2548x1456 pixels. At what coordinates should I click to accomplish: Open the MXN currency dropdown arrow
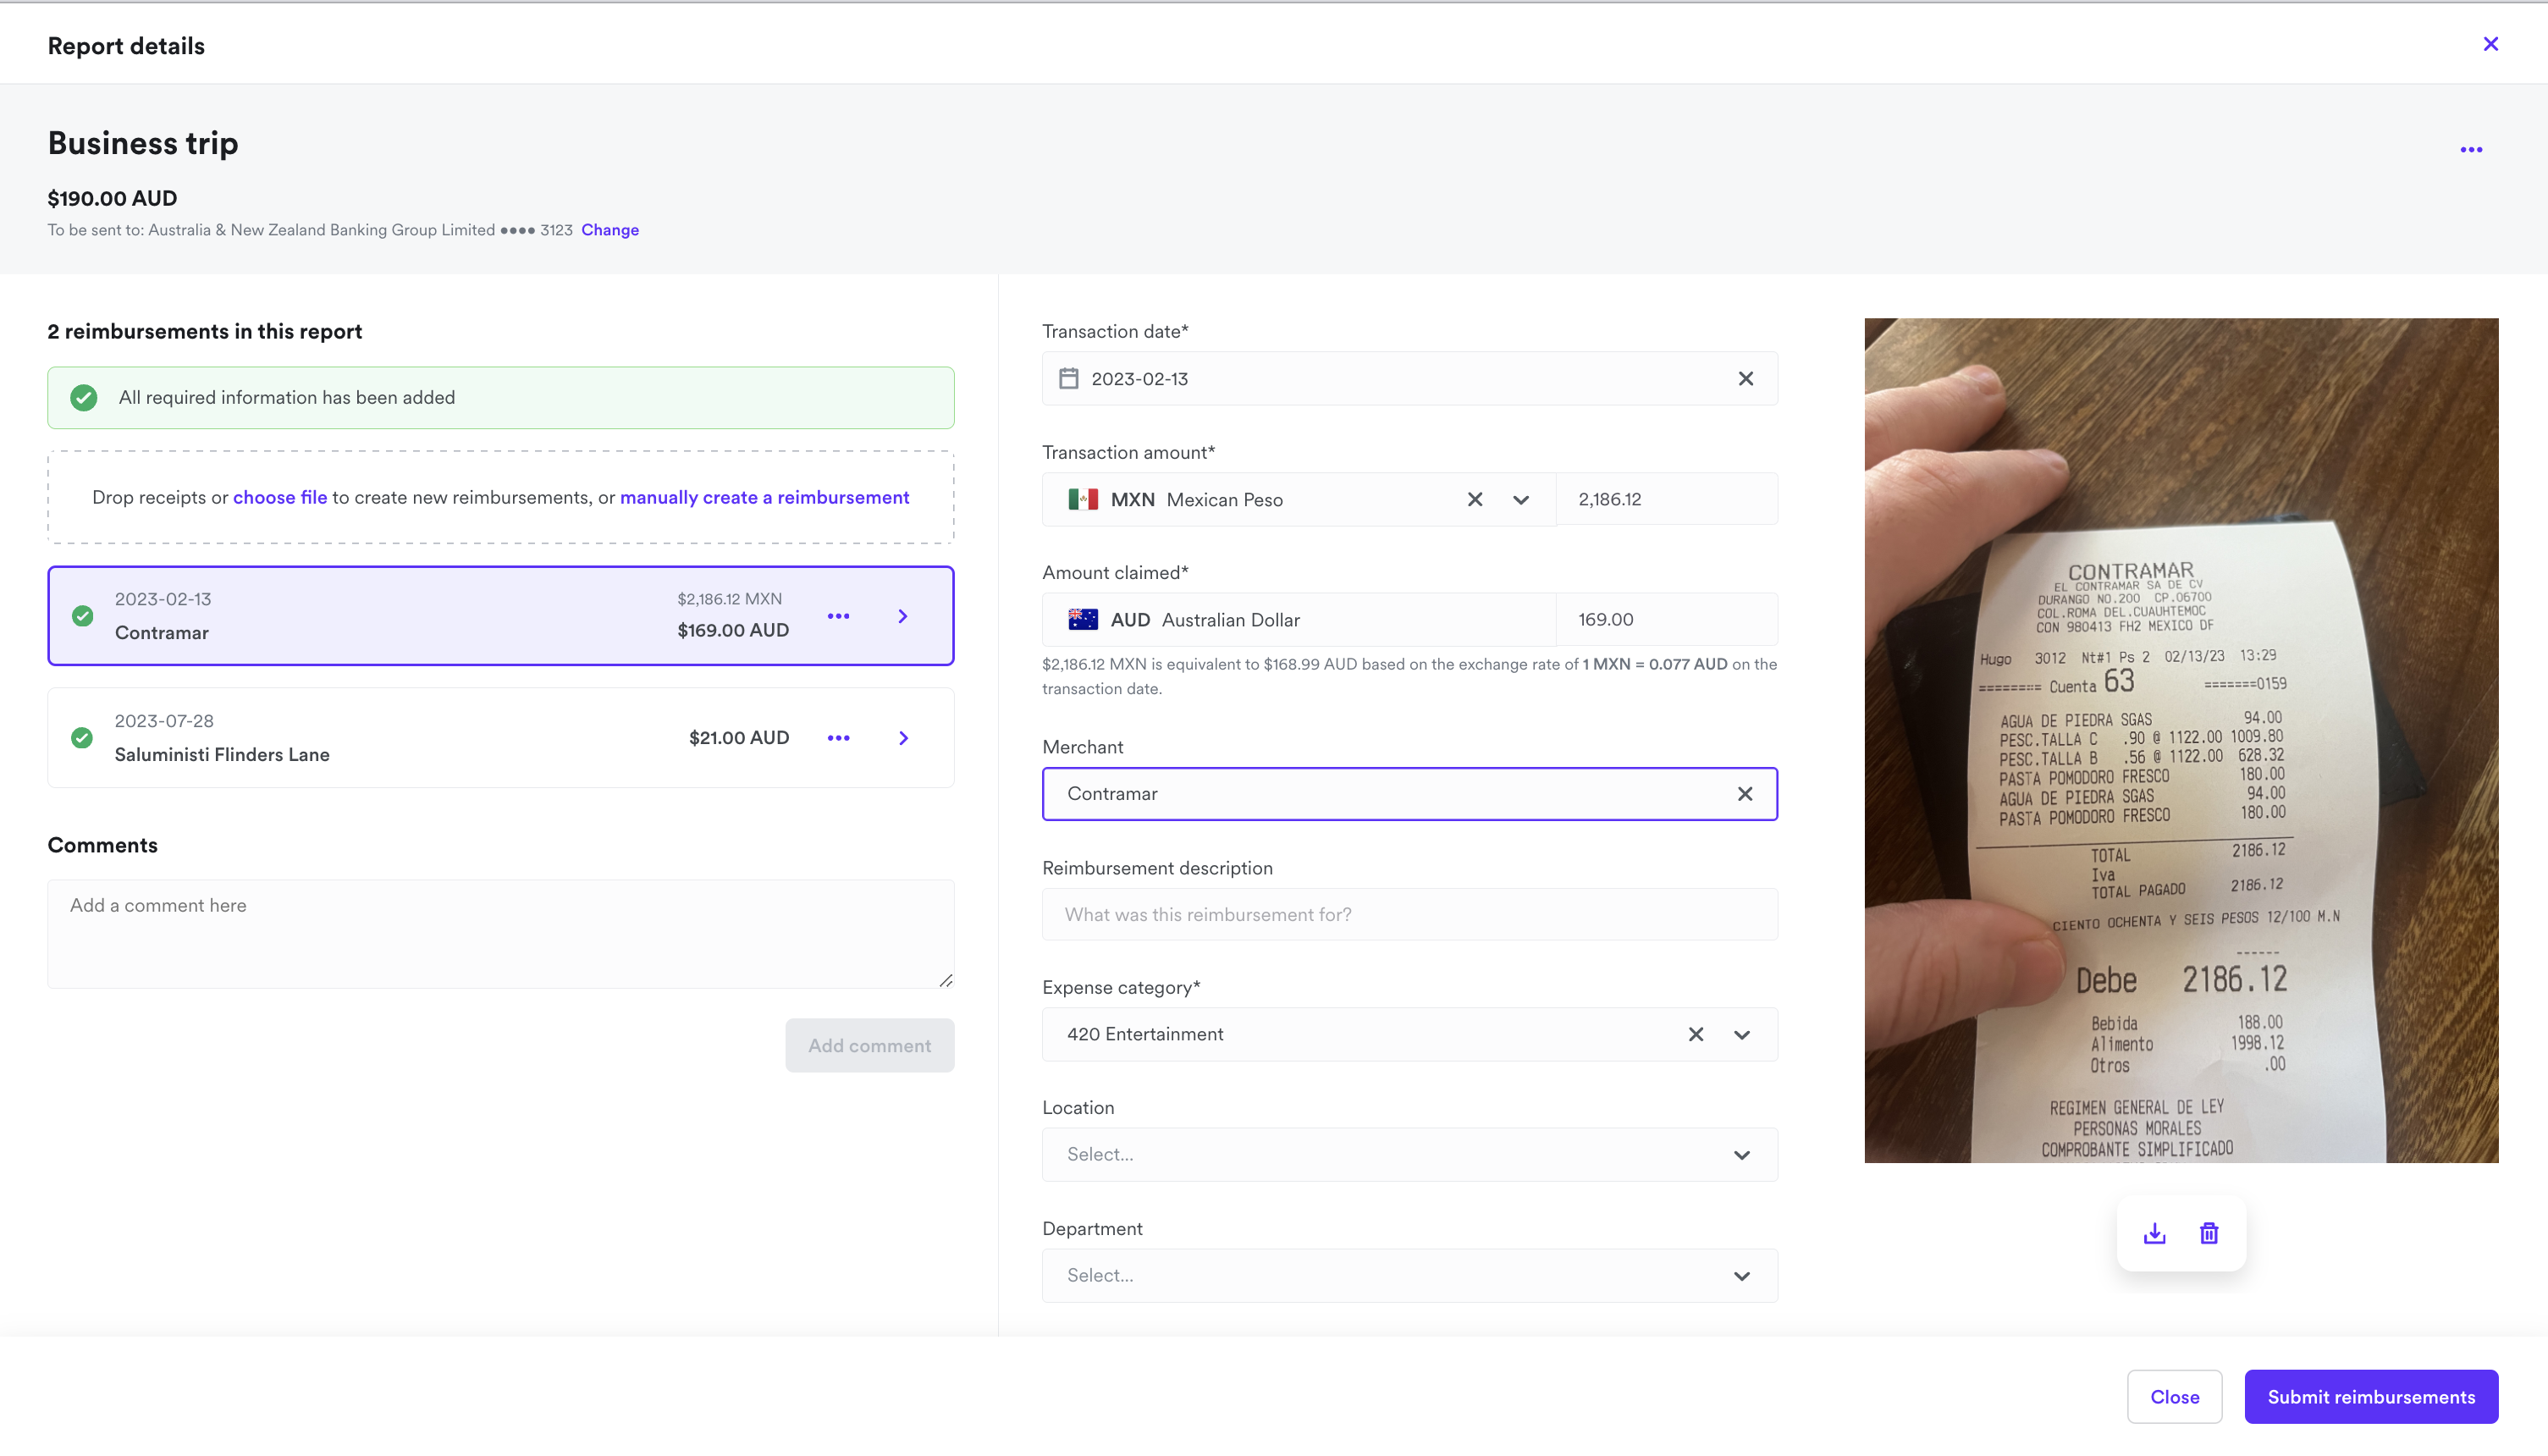(x=1520, y=499)
